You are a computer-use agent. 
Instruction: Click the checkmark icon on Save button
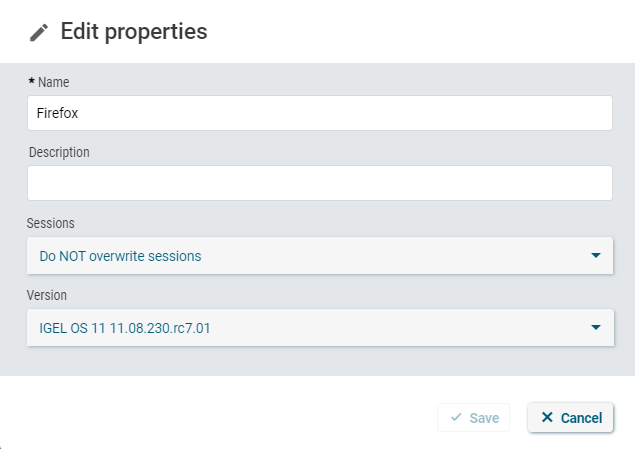pos(456,418)
